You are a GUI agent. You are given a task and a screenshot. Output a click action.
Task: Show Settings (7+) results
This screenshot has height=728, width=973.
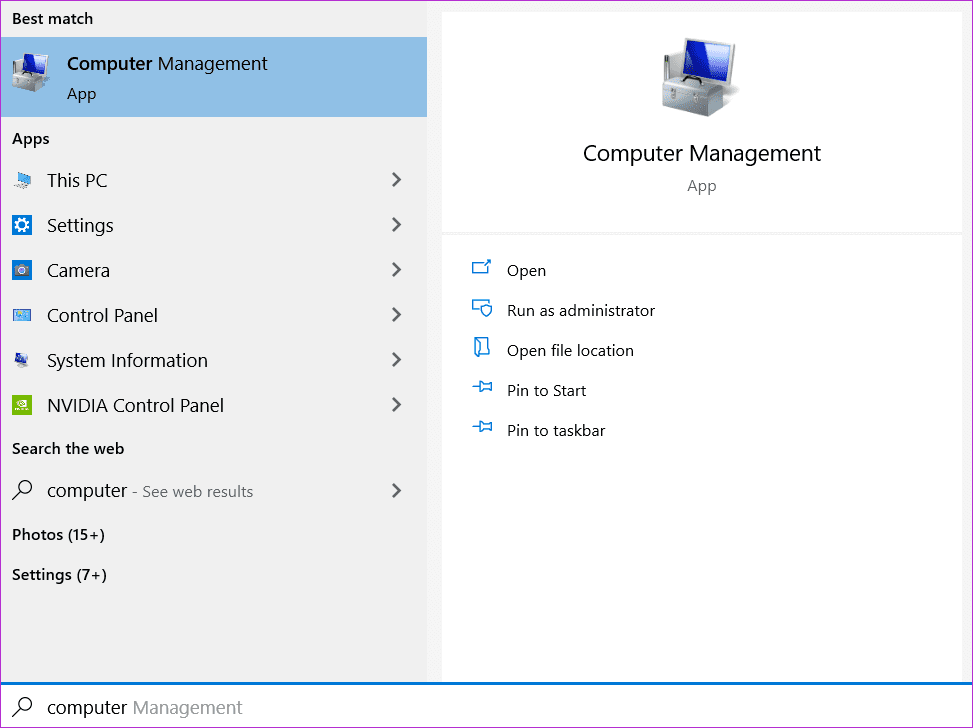(x=59, y=575)
